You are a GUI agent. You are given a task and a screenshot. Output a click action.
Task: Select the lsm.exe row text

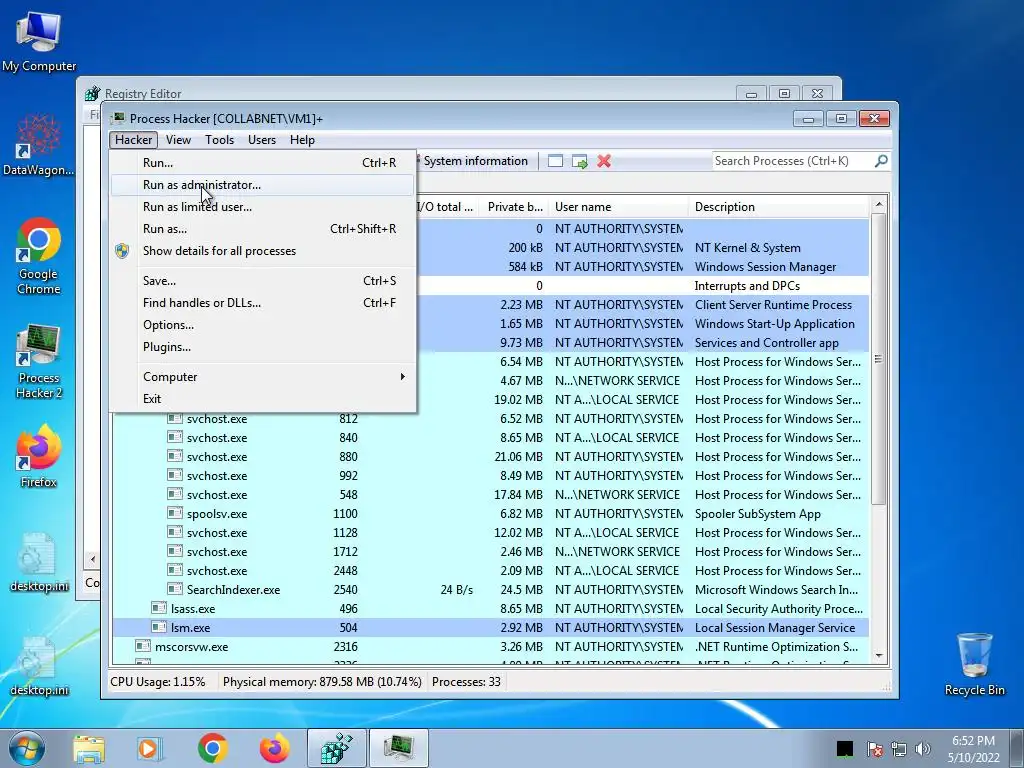pos(191,628)
